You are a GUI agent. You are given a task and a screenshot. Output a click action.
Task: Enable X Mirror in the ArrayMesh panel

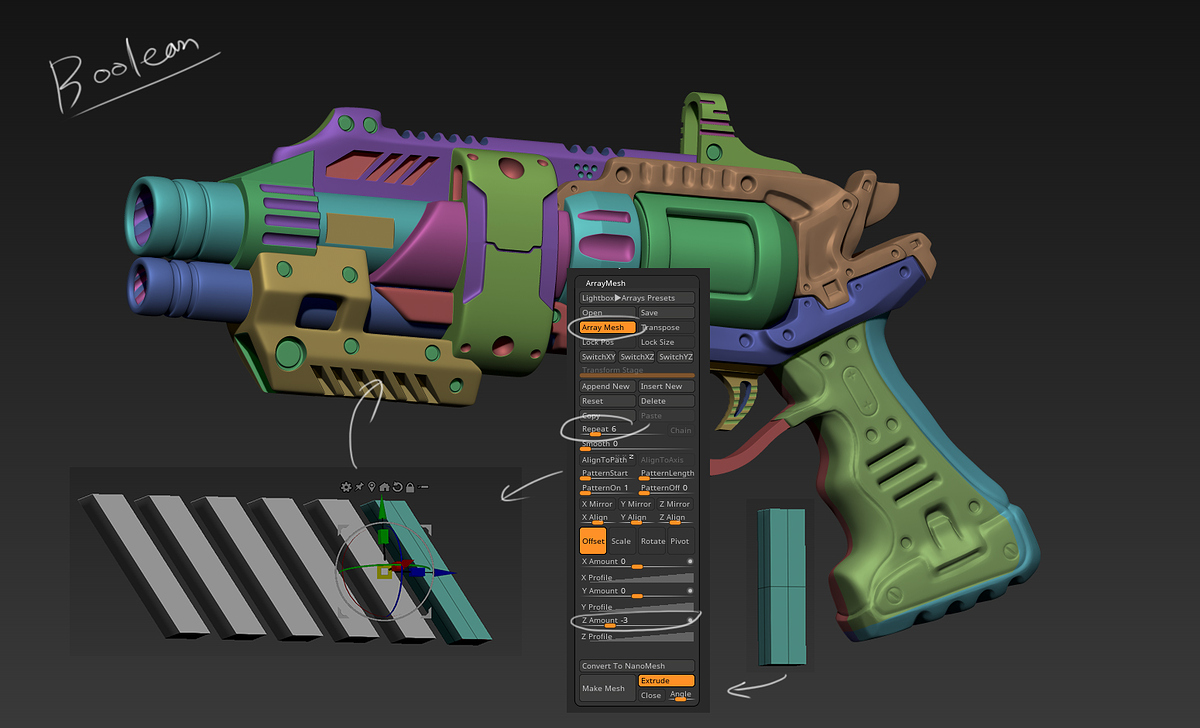598,504
